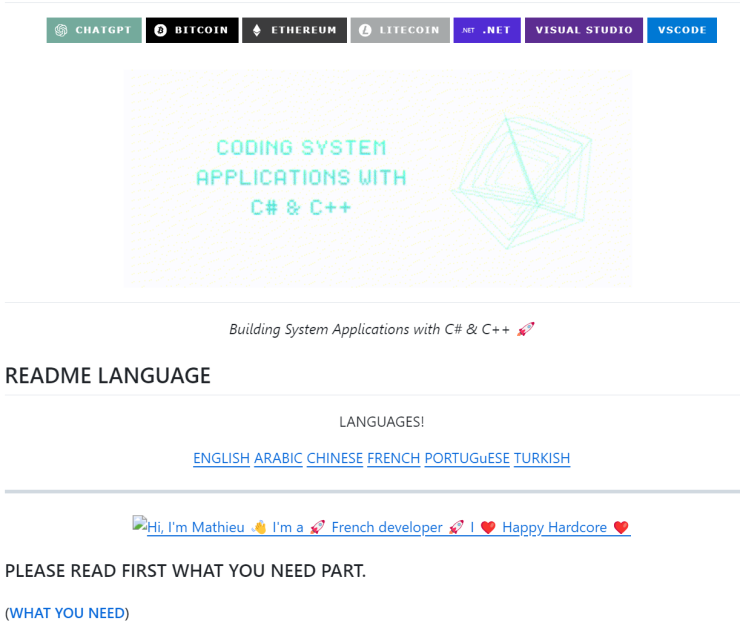Image resolution: width=740 pixels, height=629 pixels.
Task: Open the ARABIC README link
Action: [278, 458]
